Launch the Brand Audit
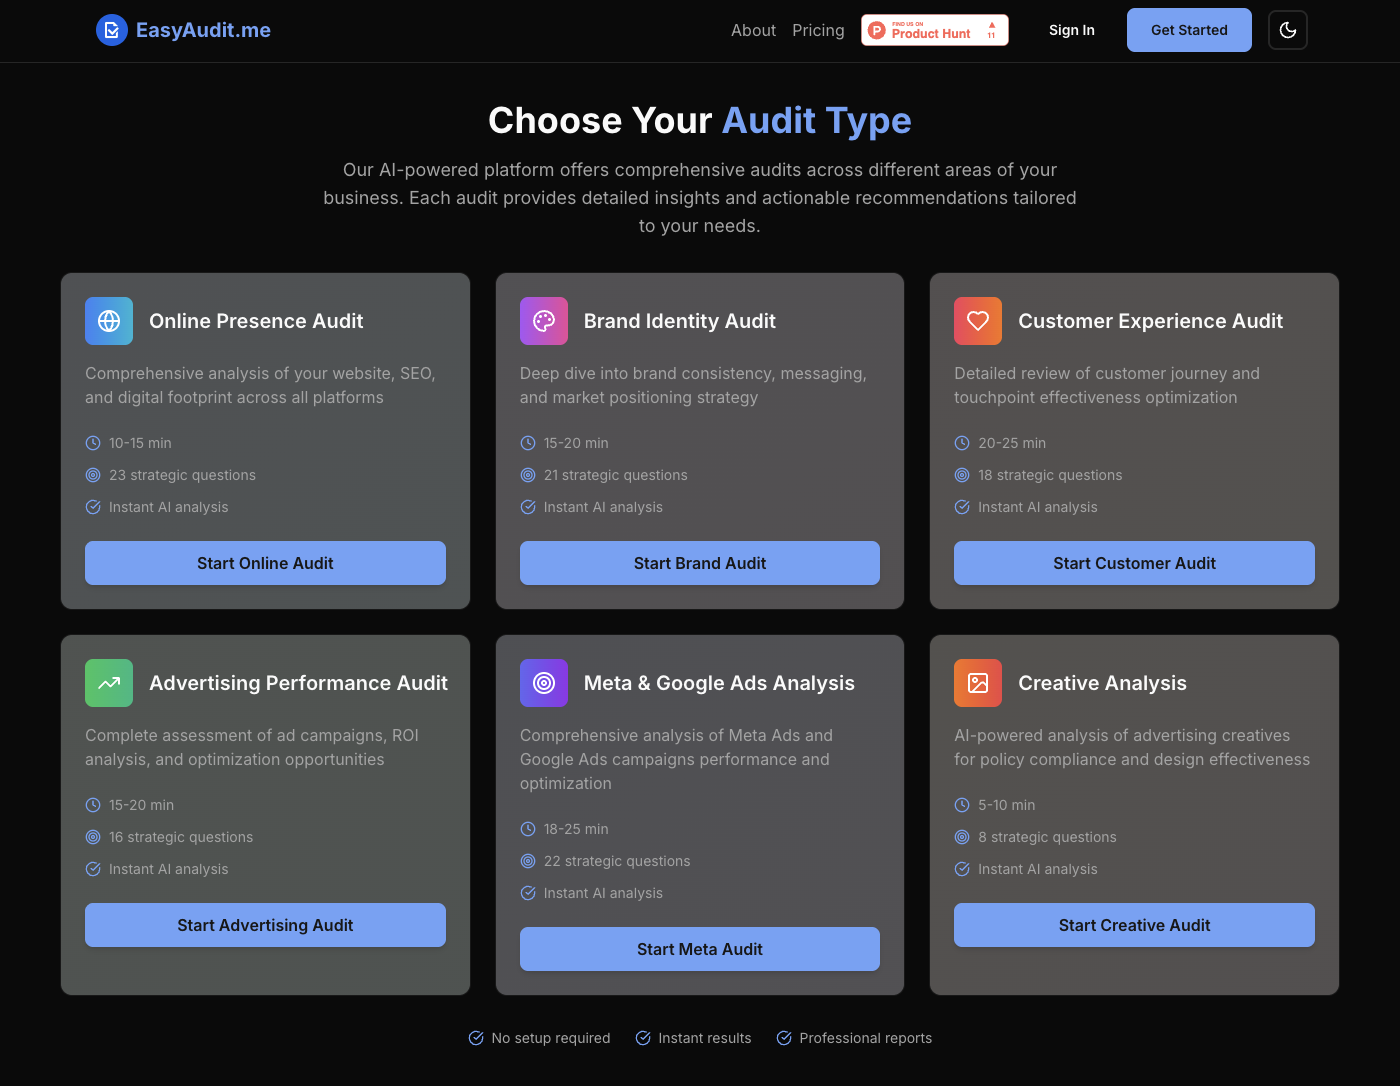Screen dimensions: 1400x1086 click(700, 563)
